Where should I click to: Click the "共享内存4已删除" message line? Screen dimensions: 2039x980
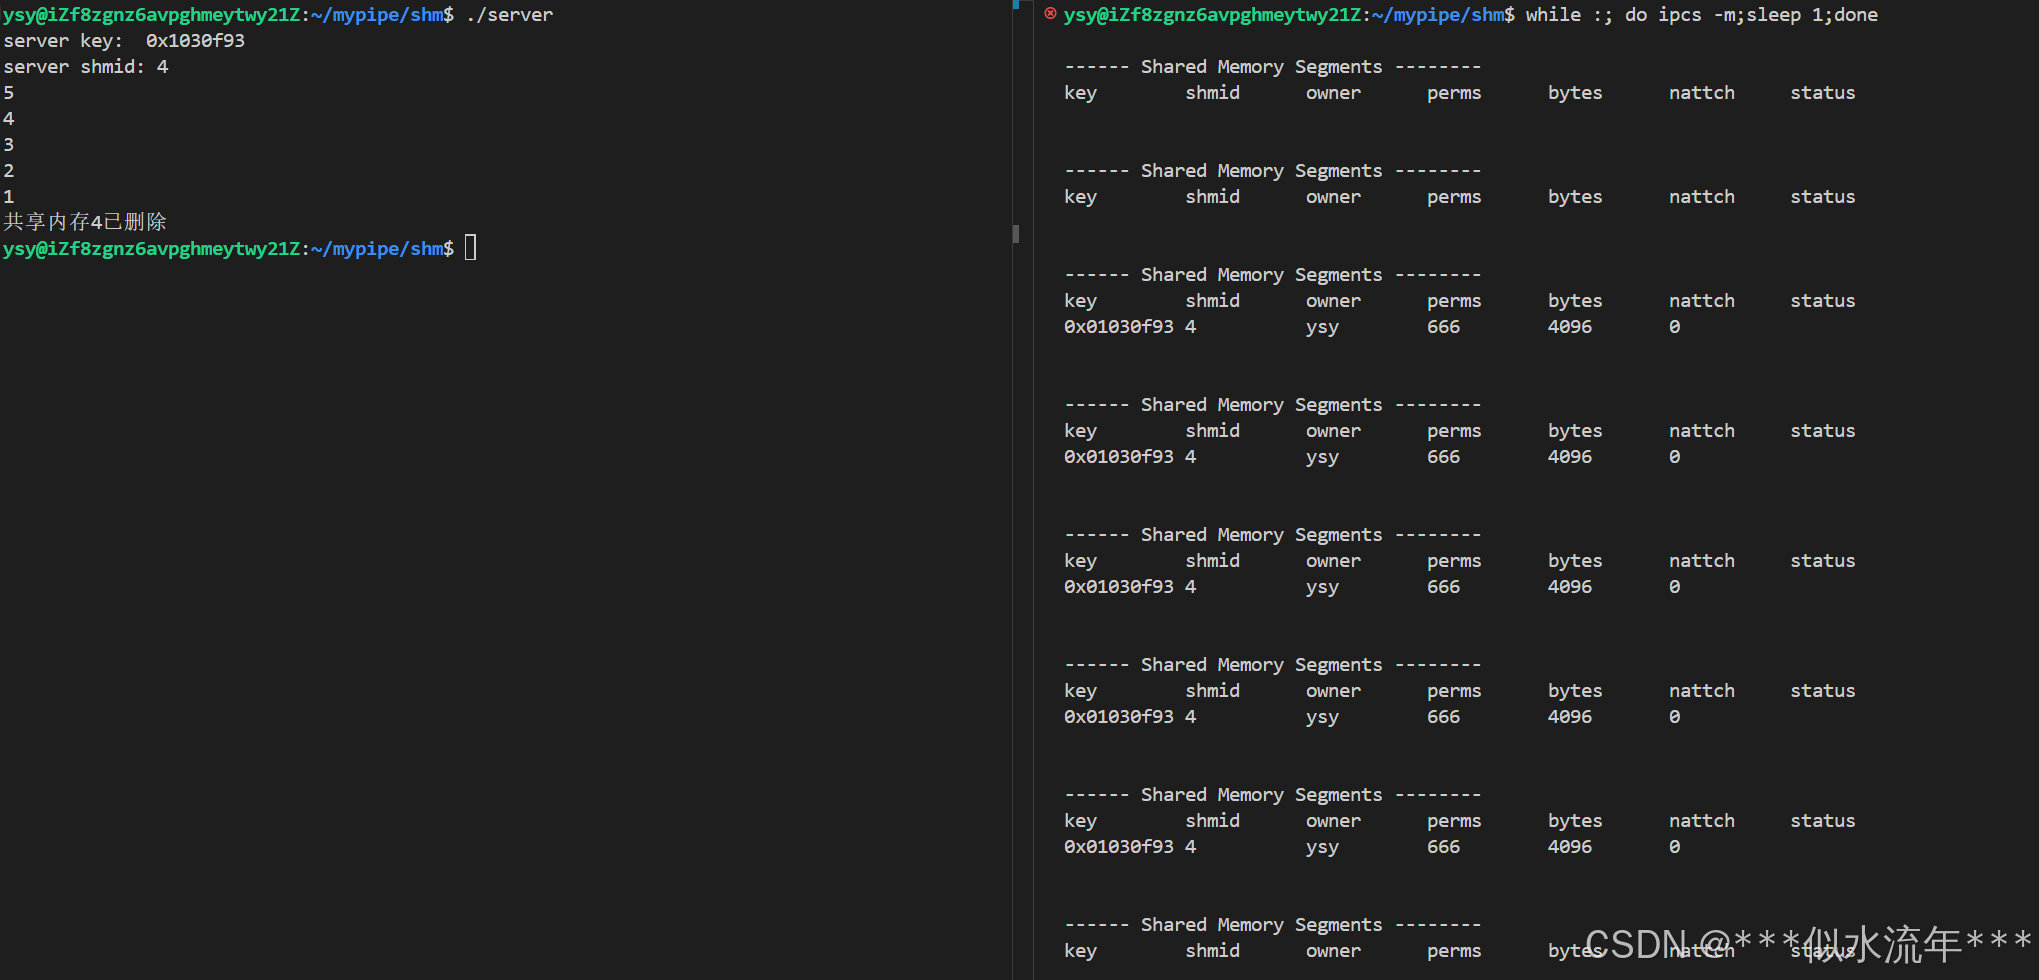coord(85,222)
